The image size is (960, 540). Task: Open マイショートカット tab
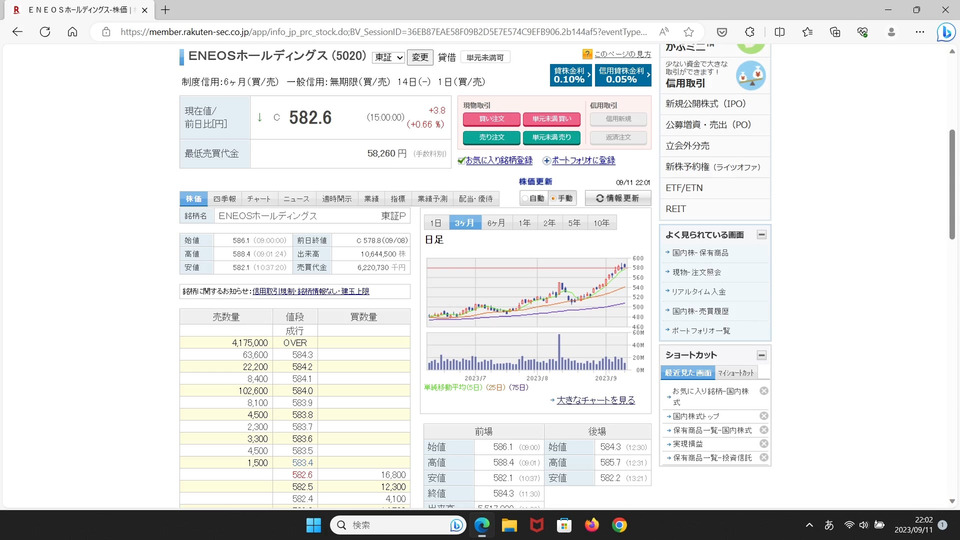[736, 373]
